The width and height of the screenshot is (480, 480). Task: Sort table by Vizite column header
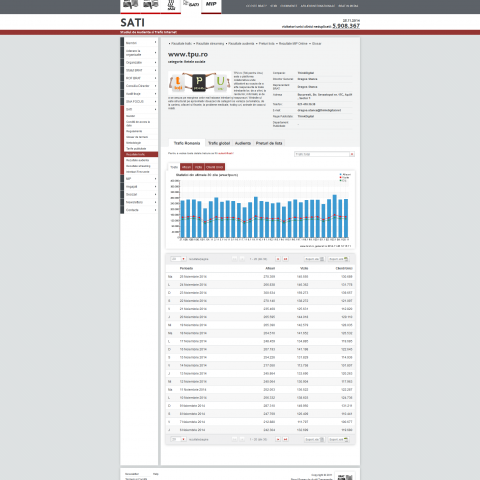point(304,268)
